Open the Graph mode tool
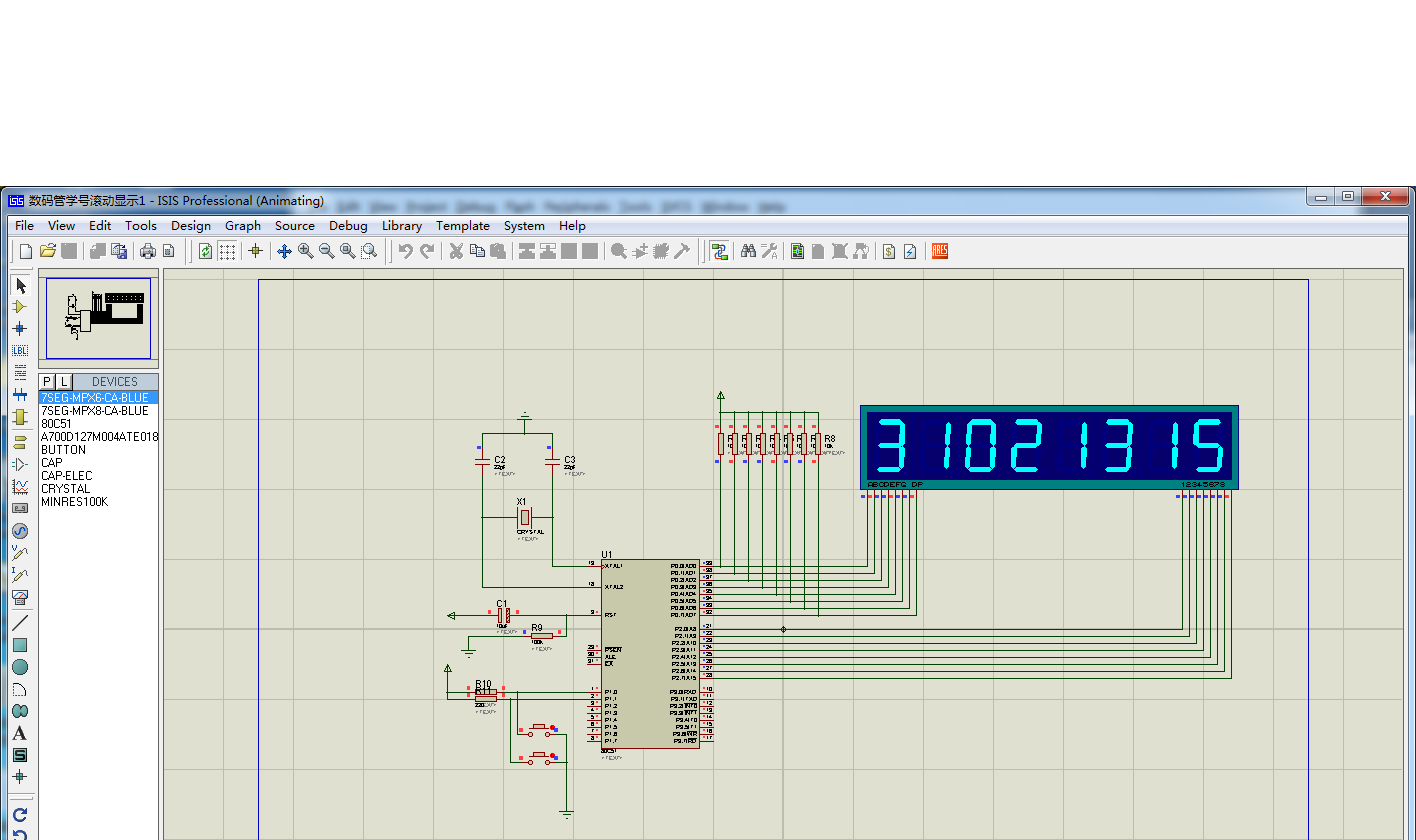 pyautogui.click(x=20, y=486)
